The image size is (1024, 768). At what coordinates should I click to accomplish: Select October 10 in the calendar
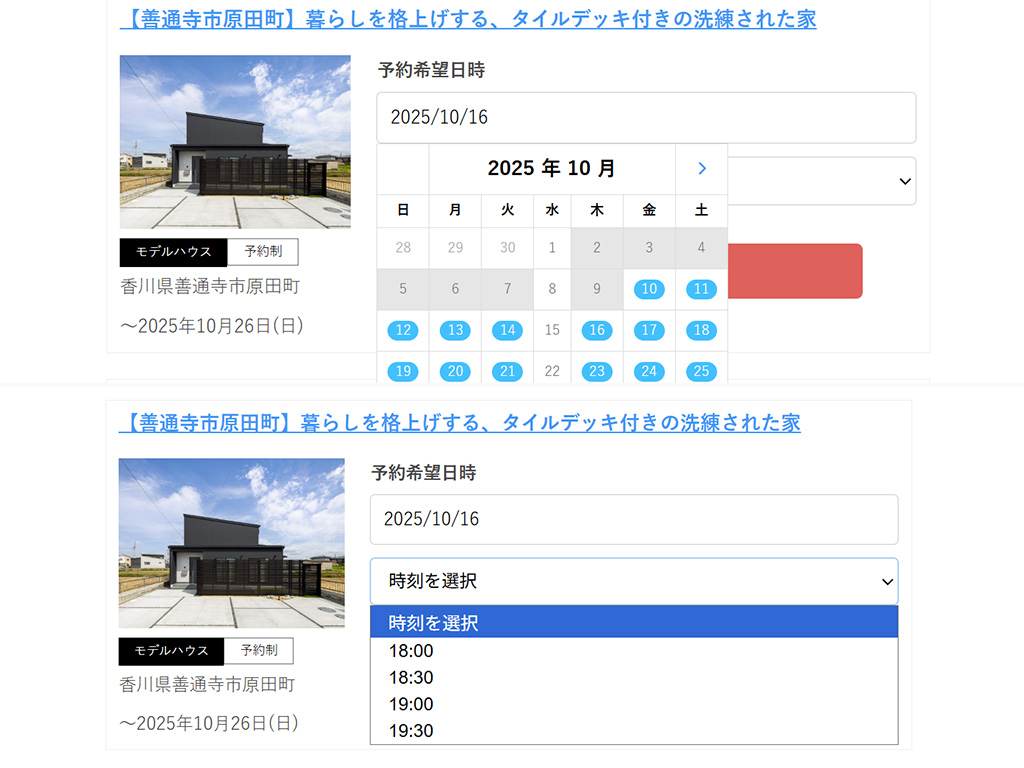click(x=649, y=289)
